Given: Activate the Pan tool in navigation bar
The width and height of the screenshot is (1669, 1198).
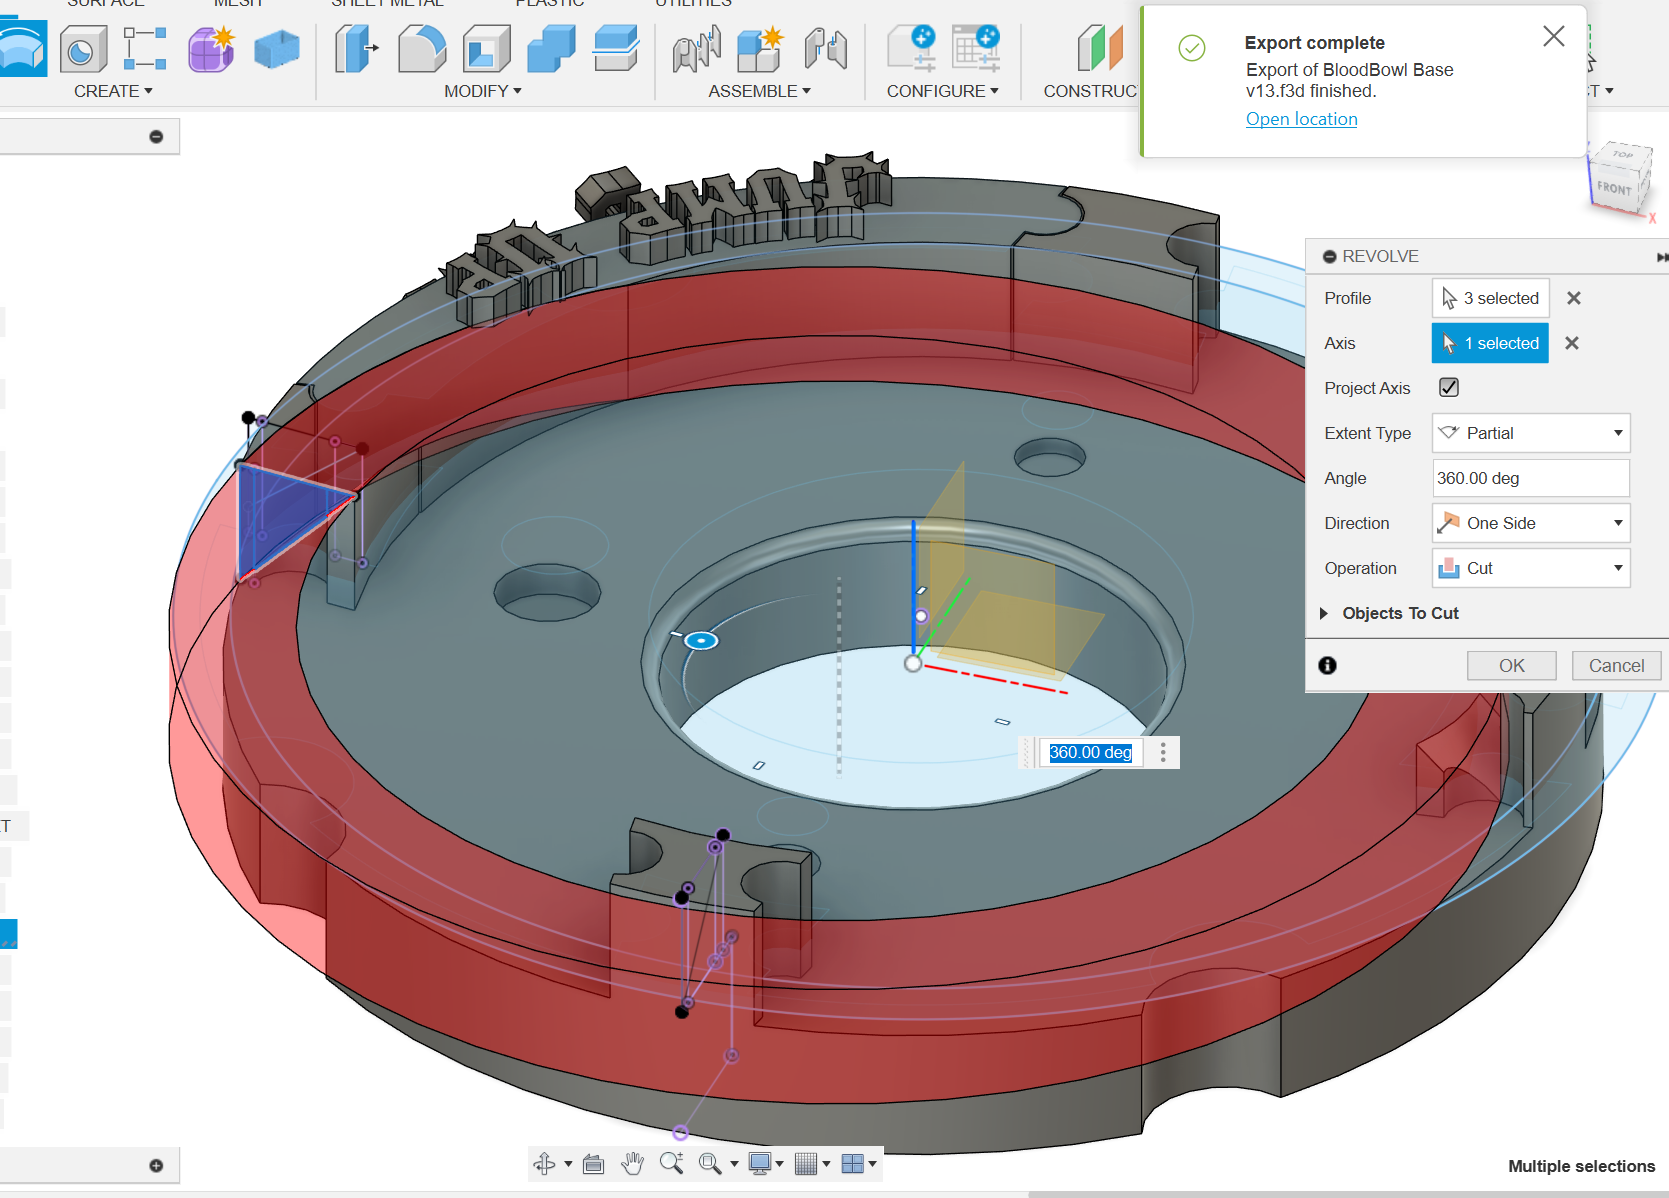Looking at the screenshot, I should click(x=632, y=1163).
